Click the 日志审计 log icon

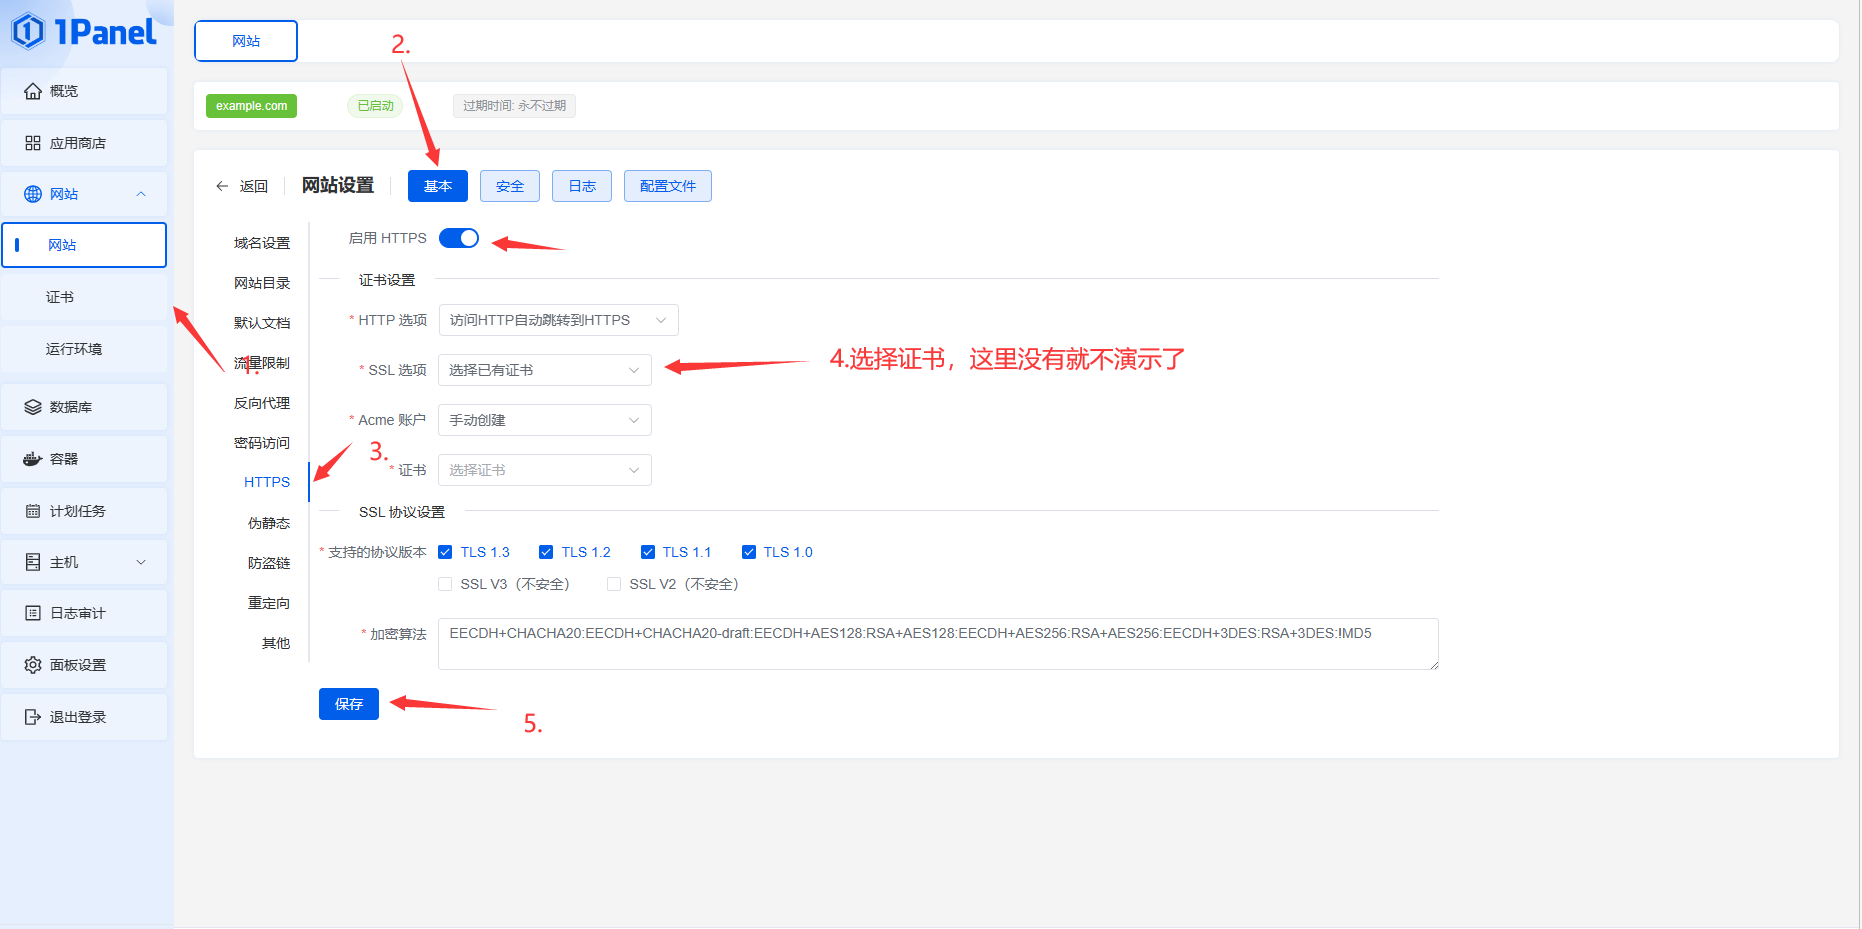(33, 613)
